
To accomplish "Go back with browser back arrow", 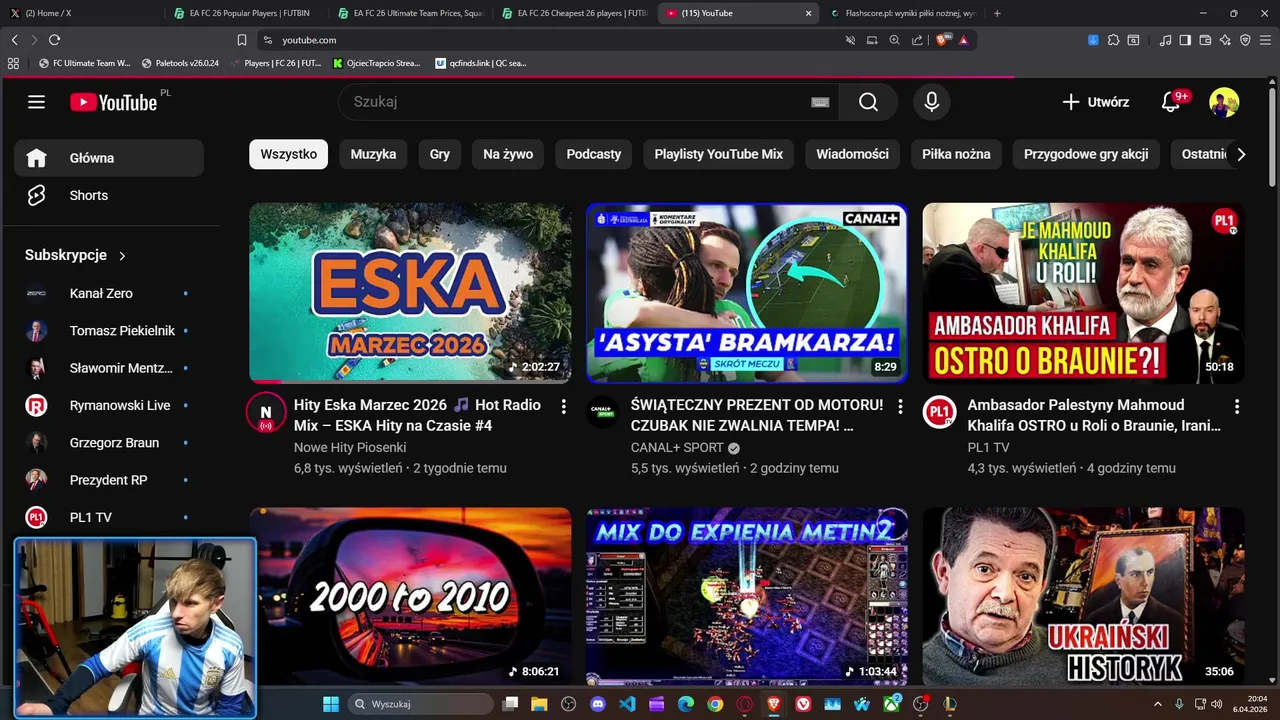I will pyautogui.click(x=14, y=40).
